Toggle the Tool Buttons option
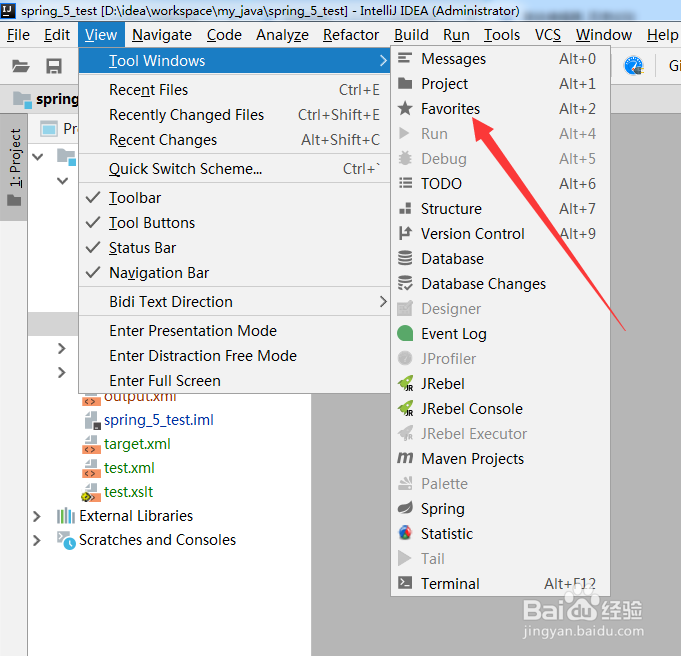This screenshot has width=681, height=656. tap(235, 223)
